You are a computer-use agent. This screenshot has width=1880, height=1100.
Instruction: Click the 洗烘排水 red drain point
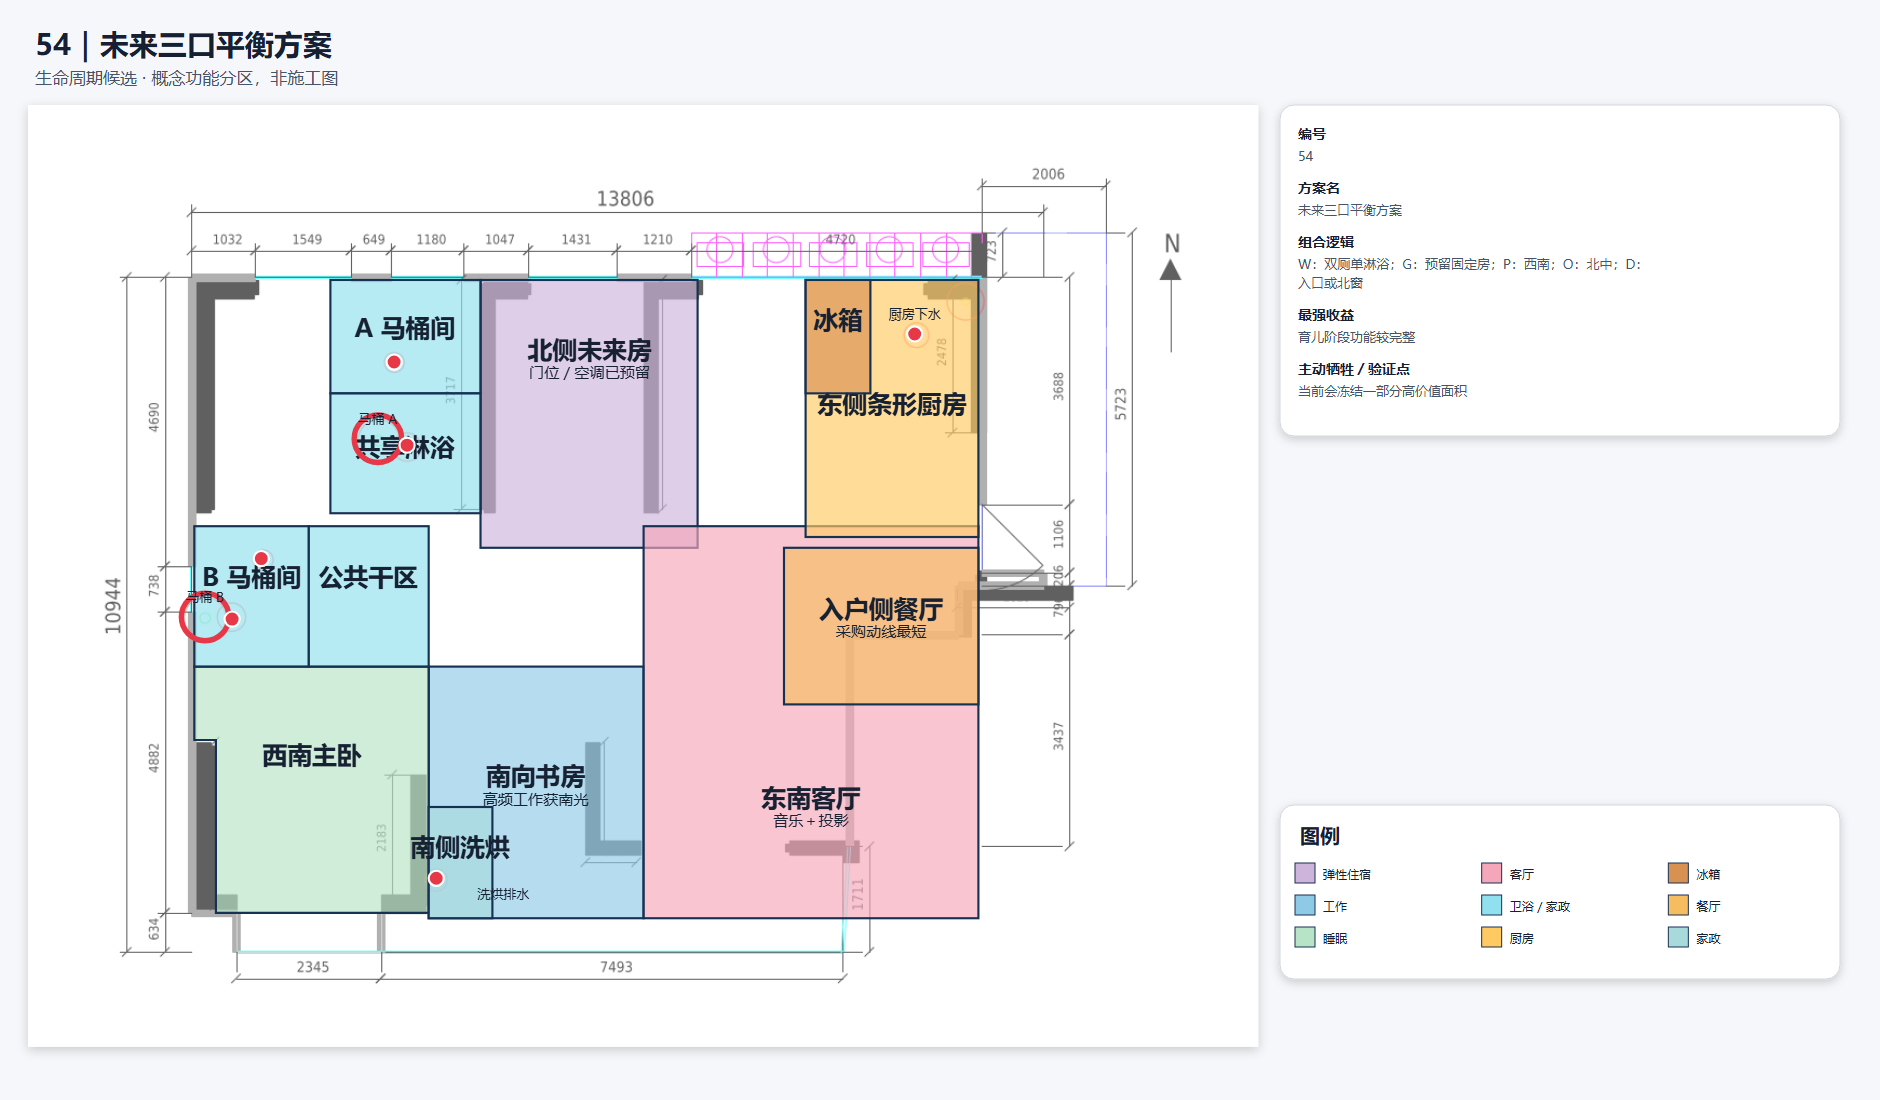pos(436,878)
